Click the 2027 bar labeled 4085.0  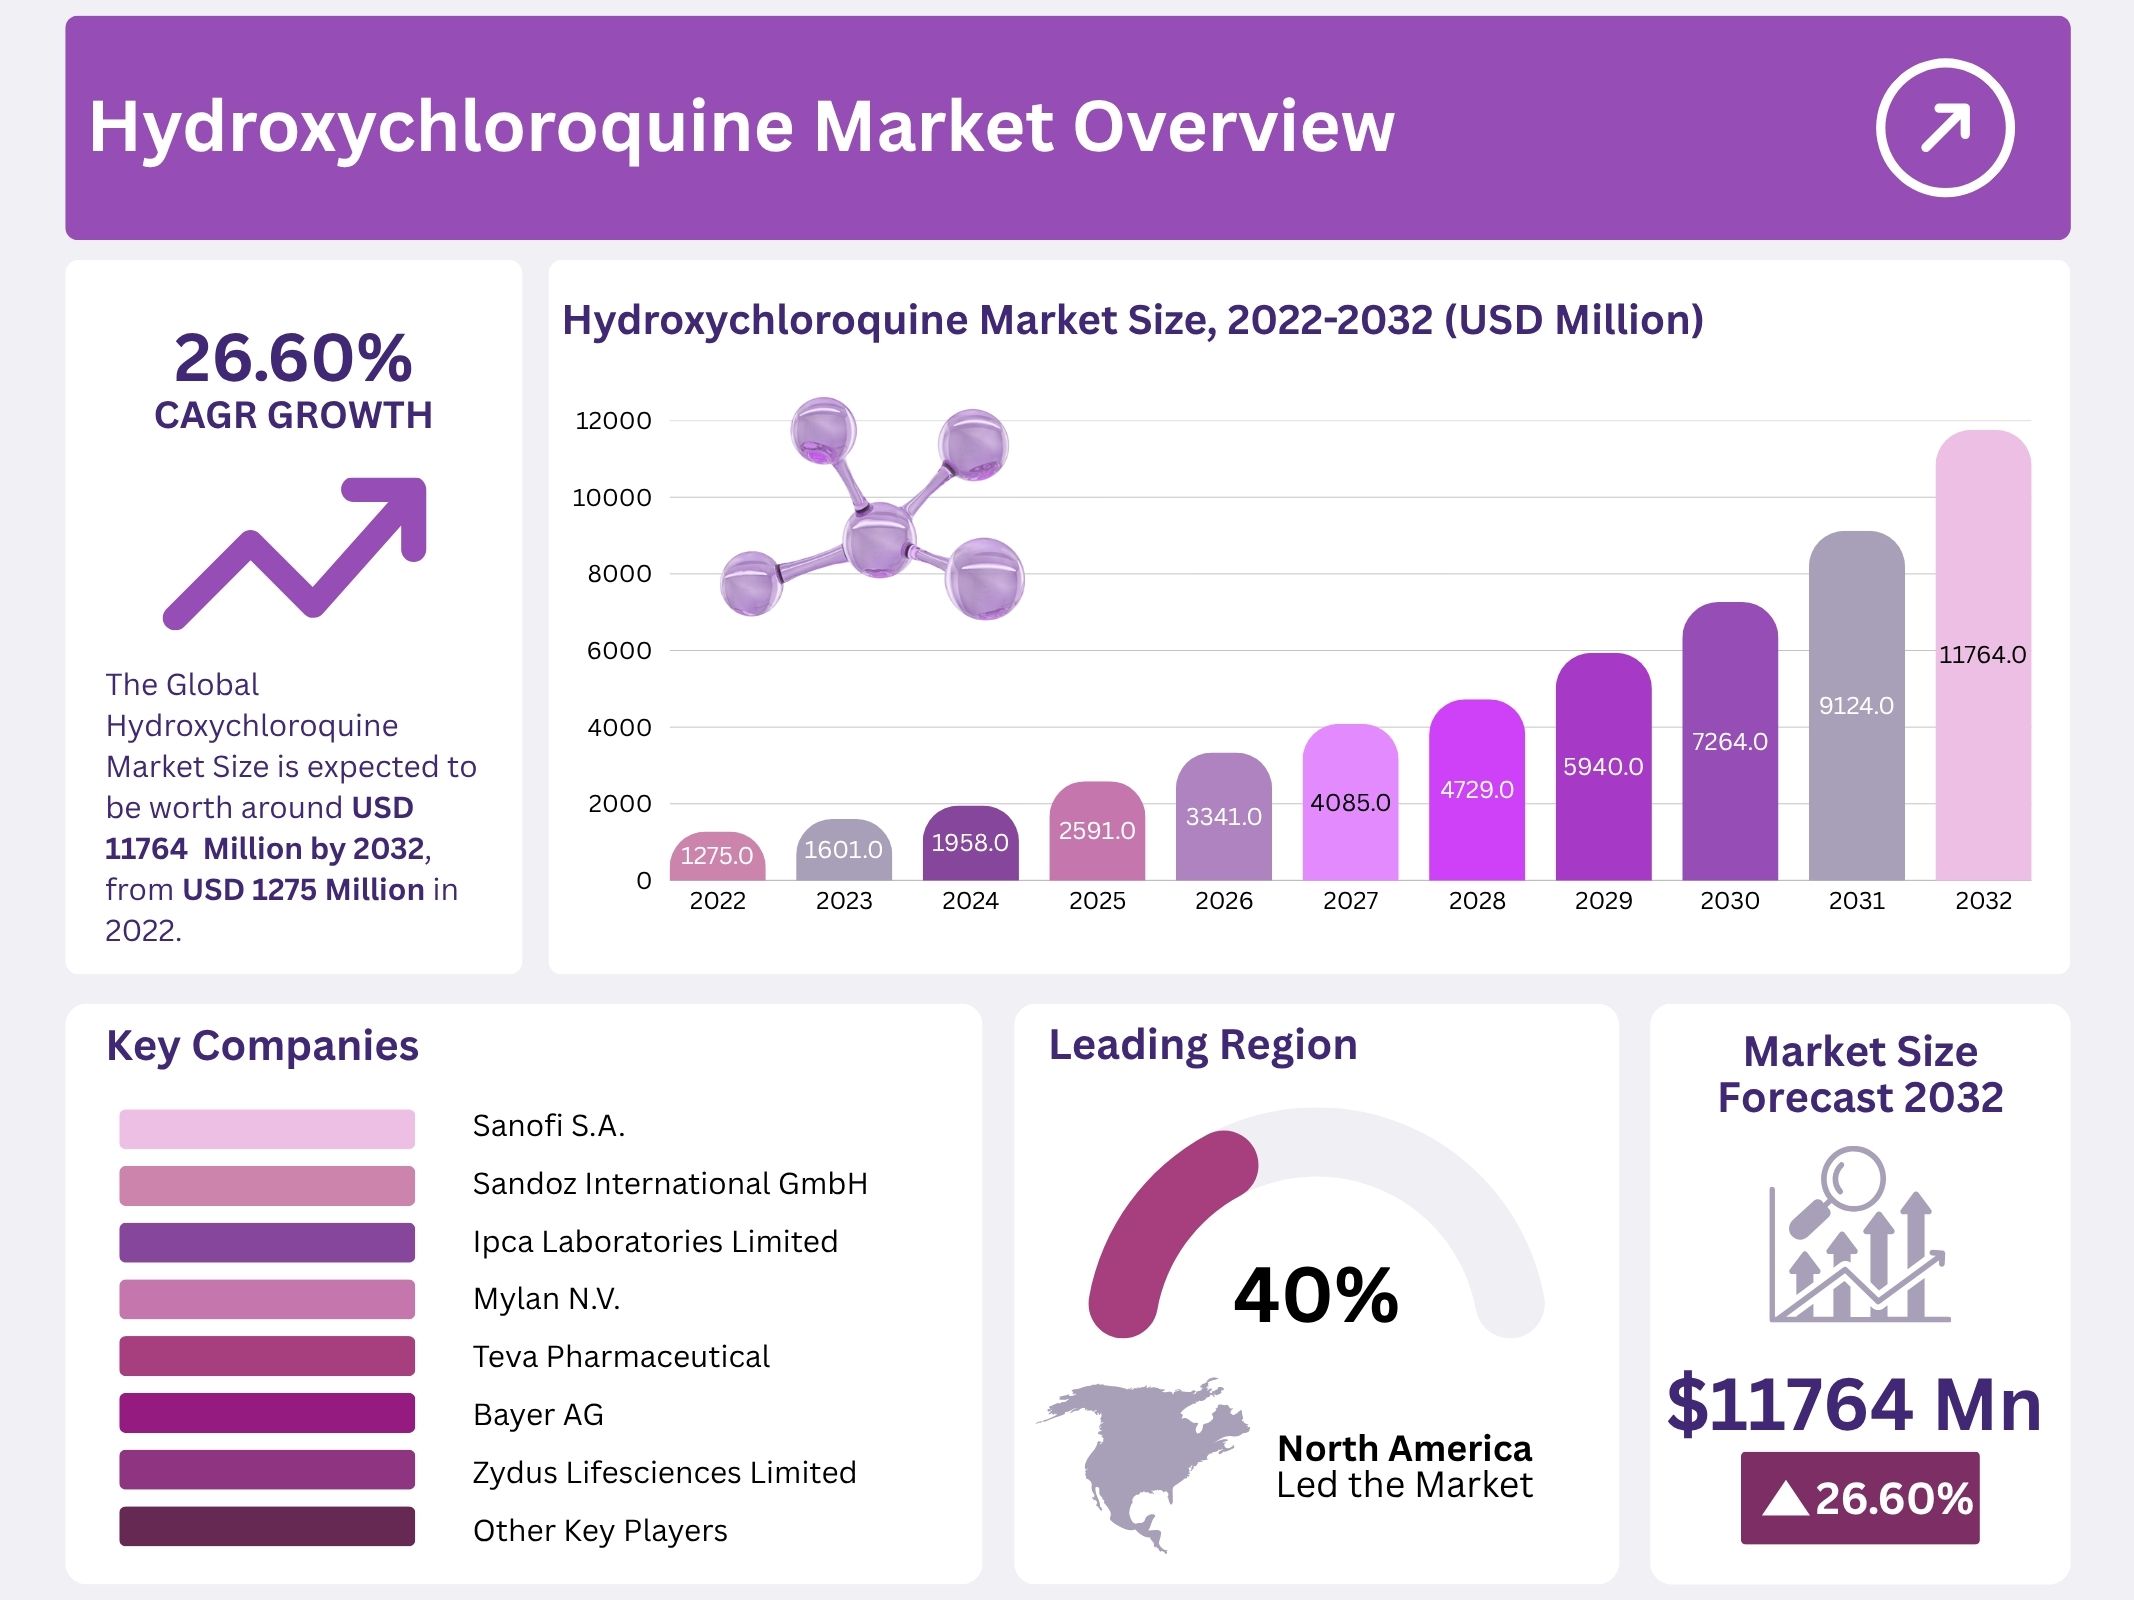click(1350, 802)
